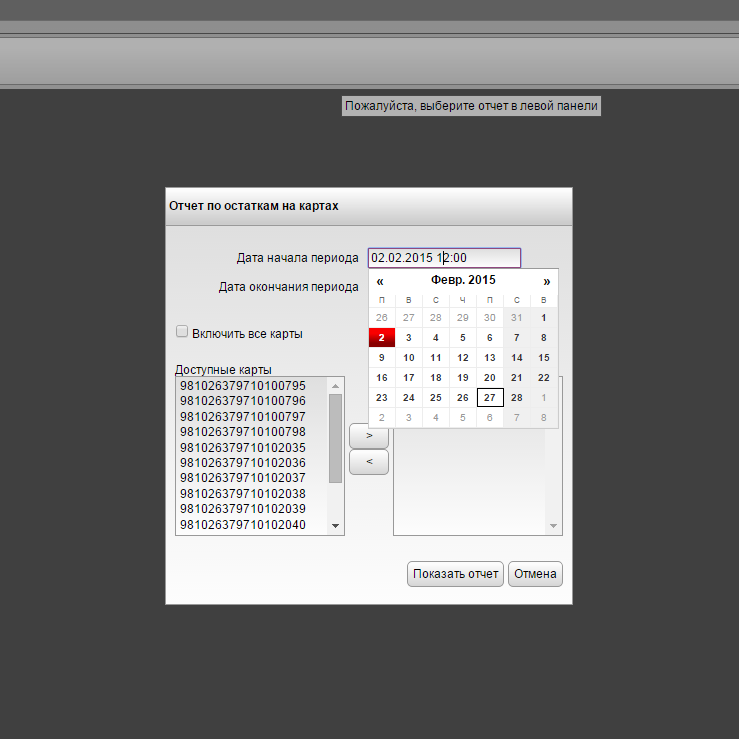Pick February 27 in the calendar
Screen dimensions: 739x739
(490, 397)
